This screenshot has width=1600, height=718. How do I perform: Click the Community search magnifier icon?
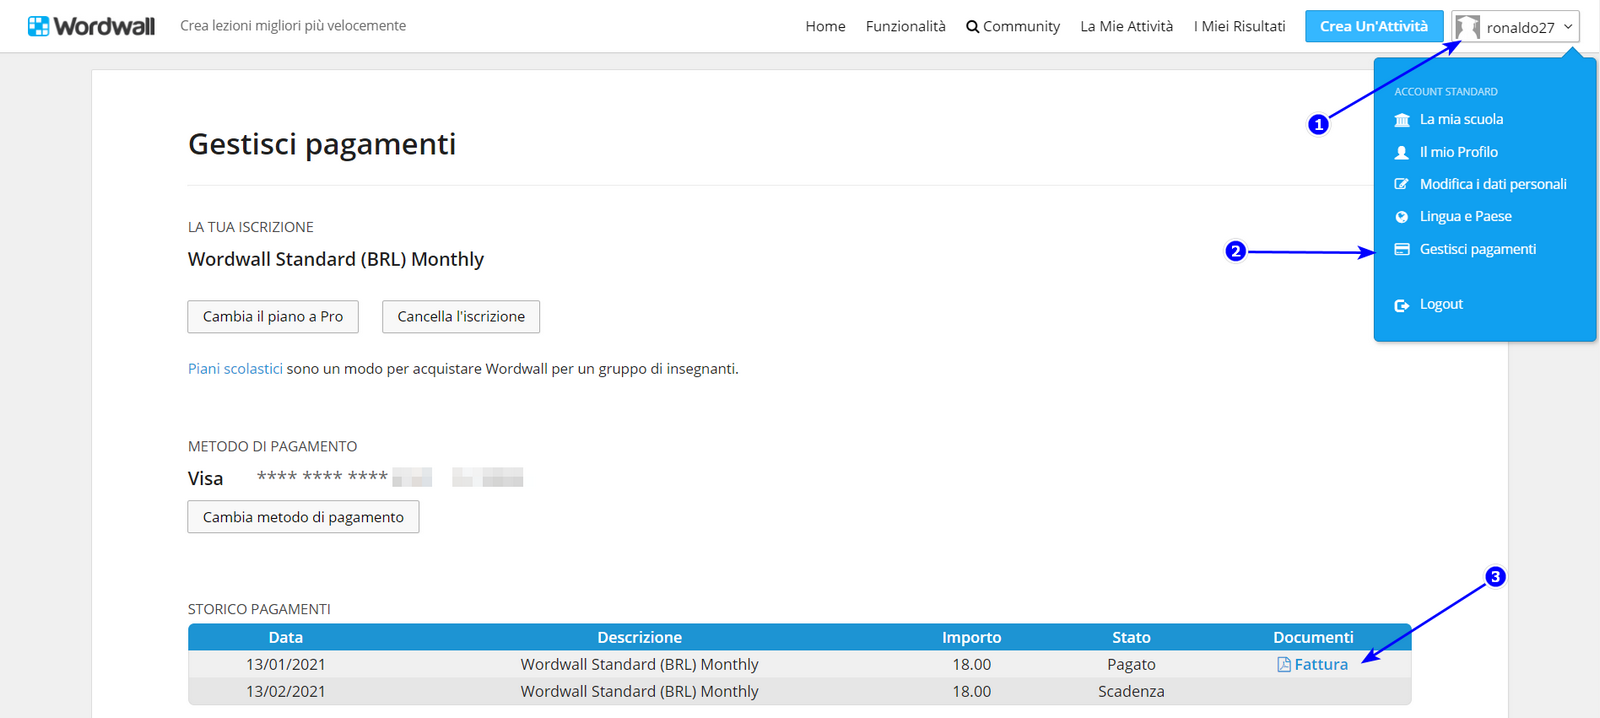coord(972,27)
